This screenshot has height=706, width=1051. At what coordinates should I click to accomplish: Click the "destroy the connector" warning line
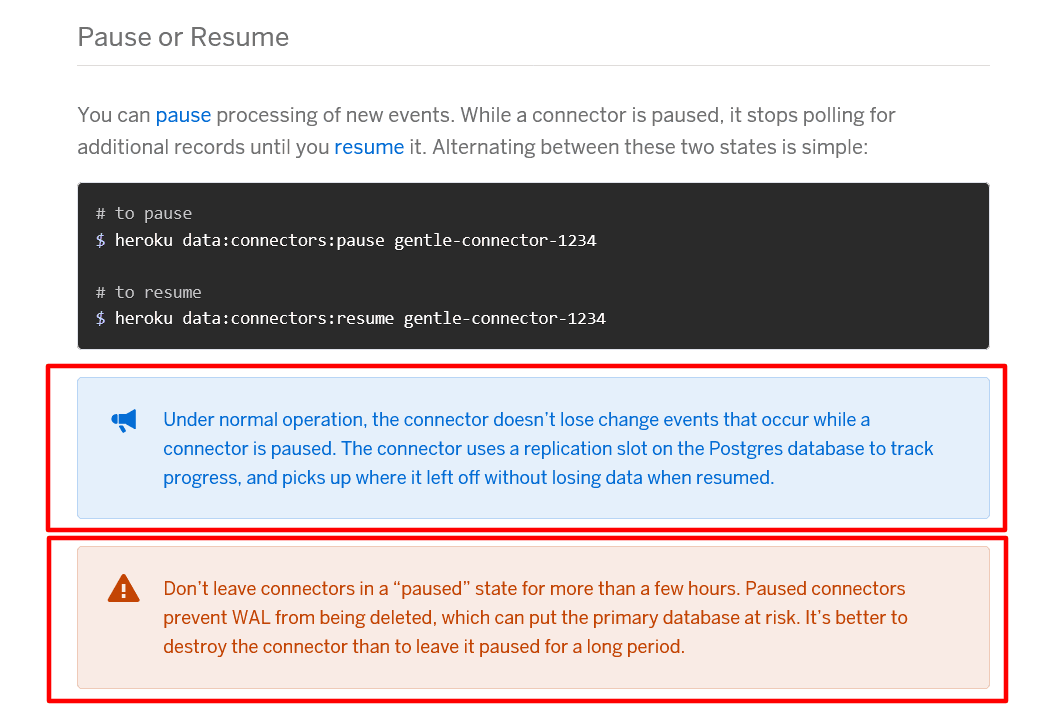[424, 646]
